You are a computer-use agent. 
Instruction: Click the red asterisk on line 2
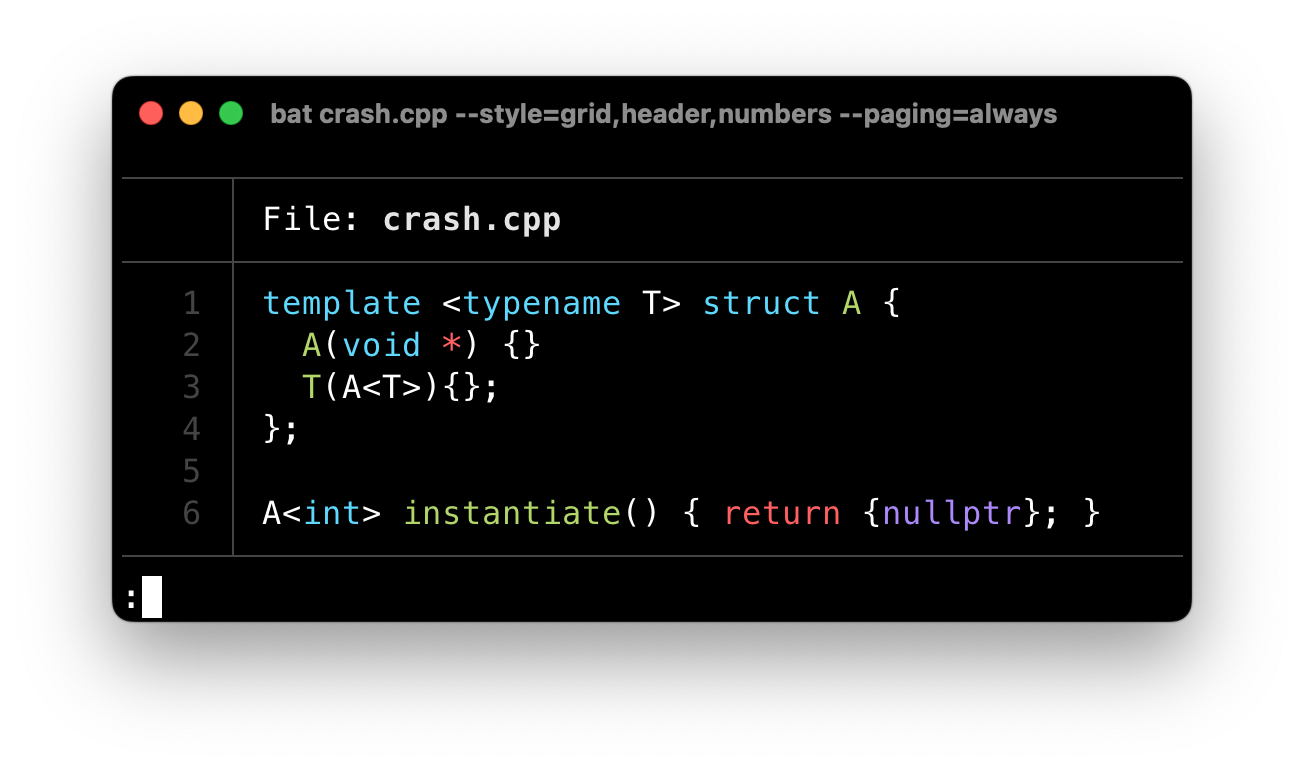coord(452,343)
